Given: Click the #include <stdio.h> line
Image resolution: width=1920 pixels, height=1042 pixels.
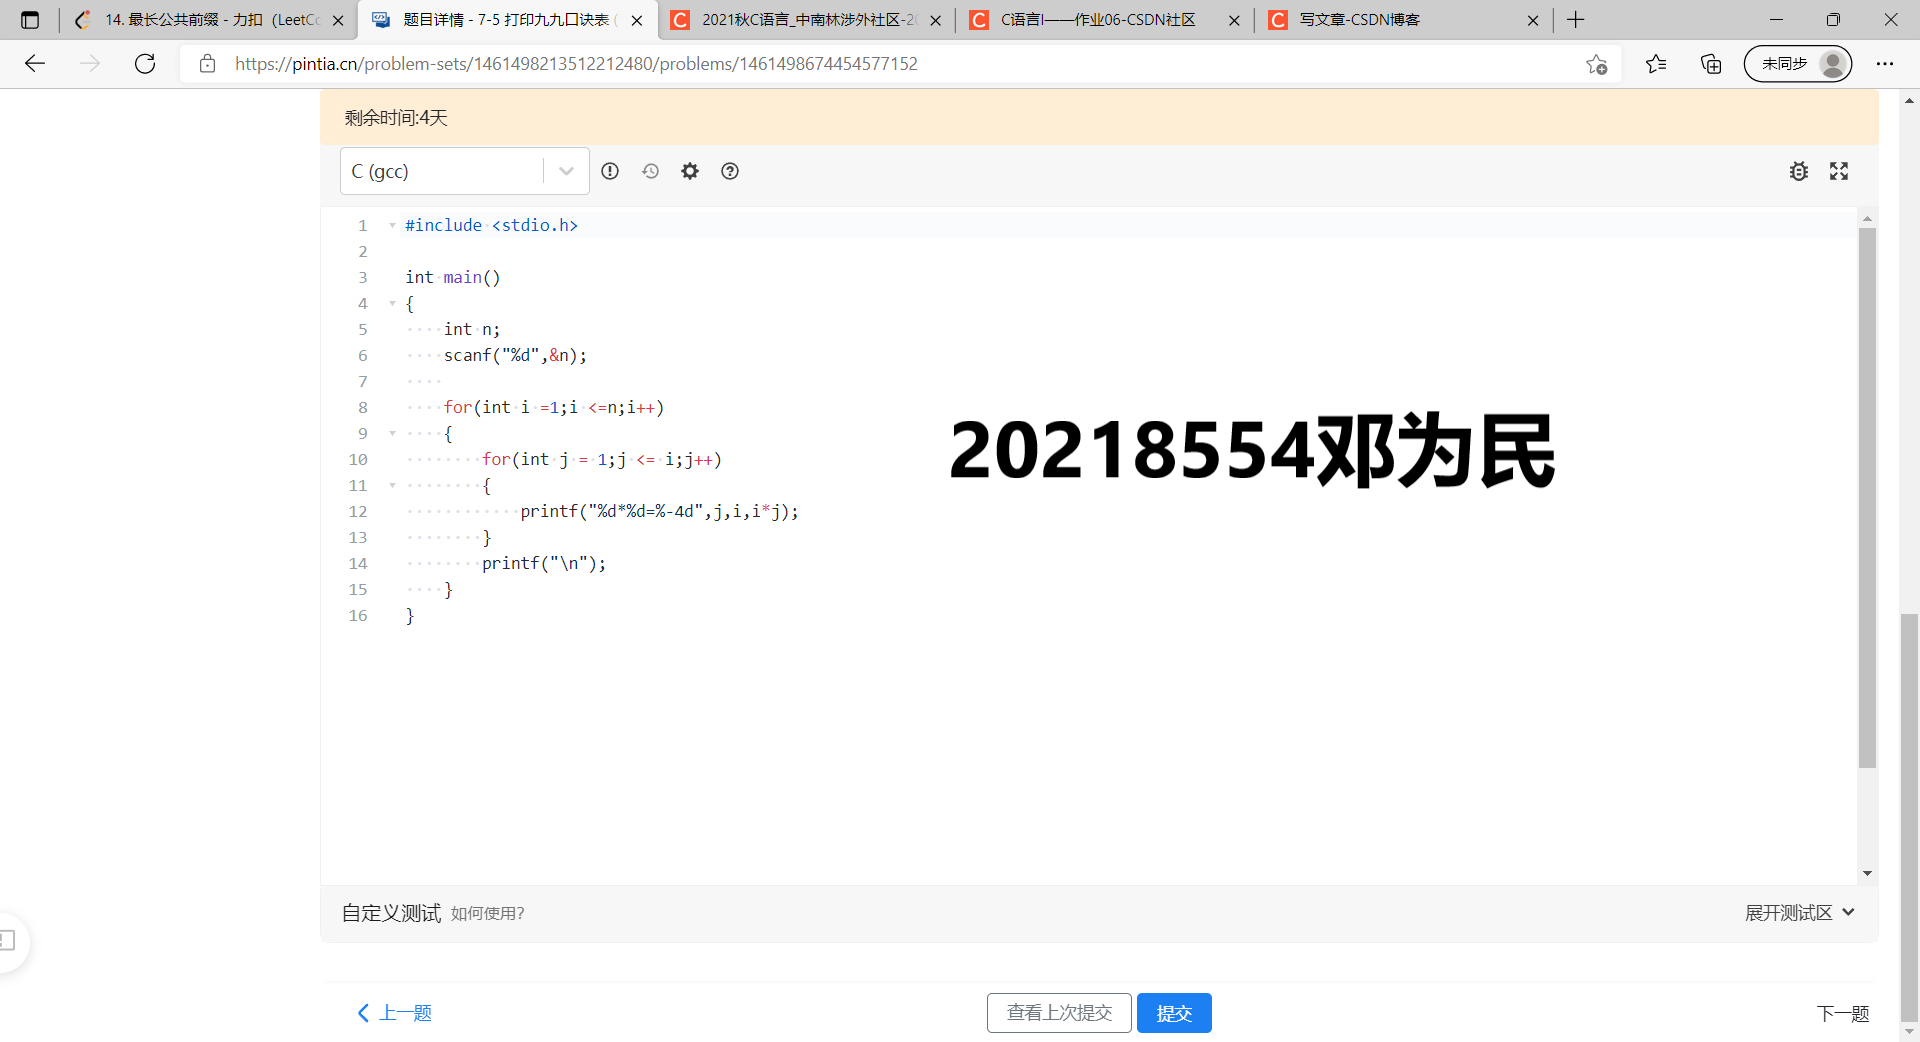Looking at the screenshot, I should click(x=491, y=226).
